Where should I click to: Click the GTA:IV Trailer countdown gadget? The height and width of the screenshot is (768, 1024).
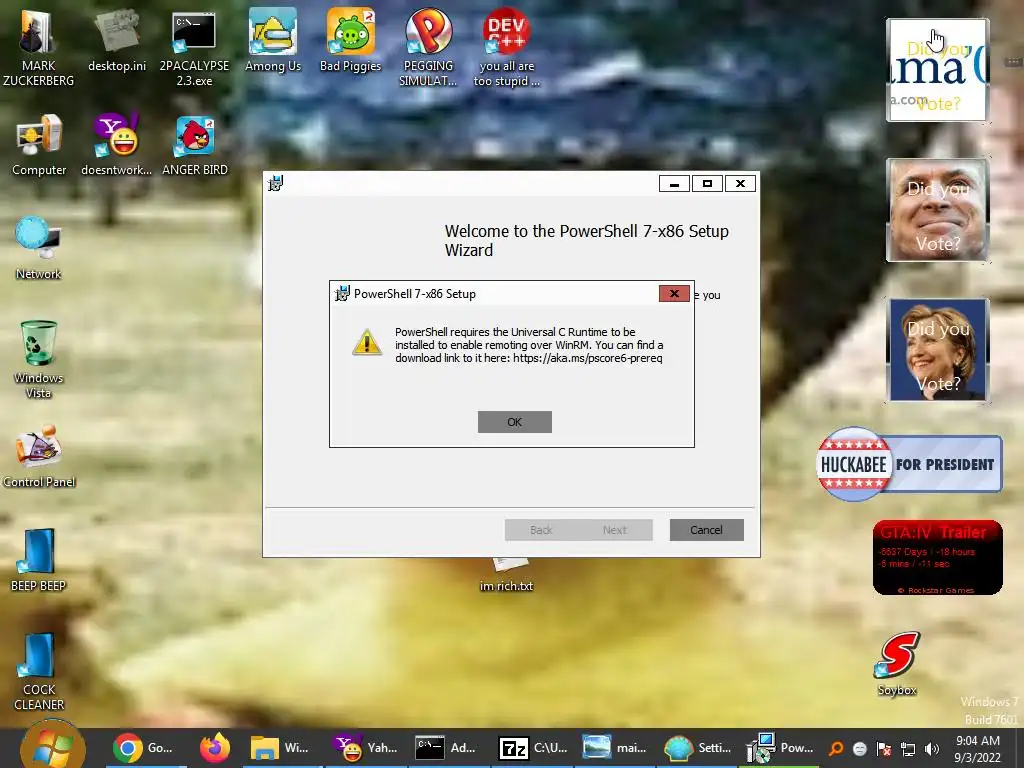click(x=938, y=558)
